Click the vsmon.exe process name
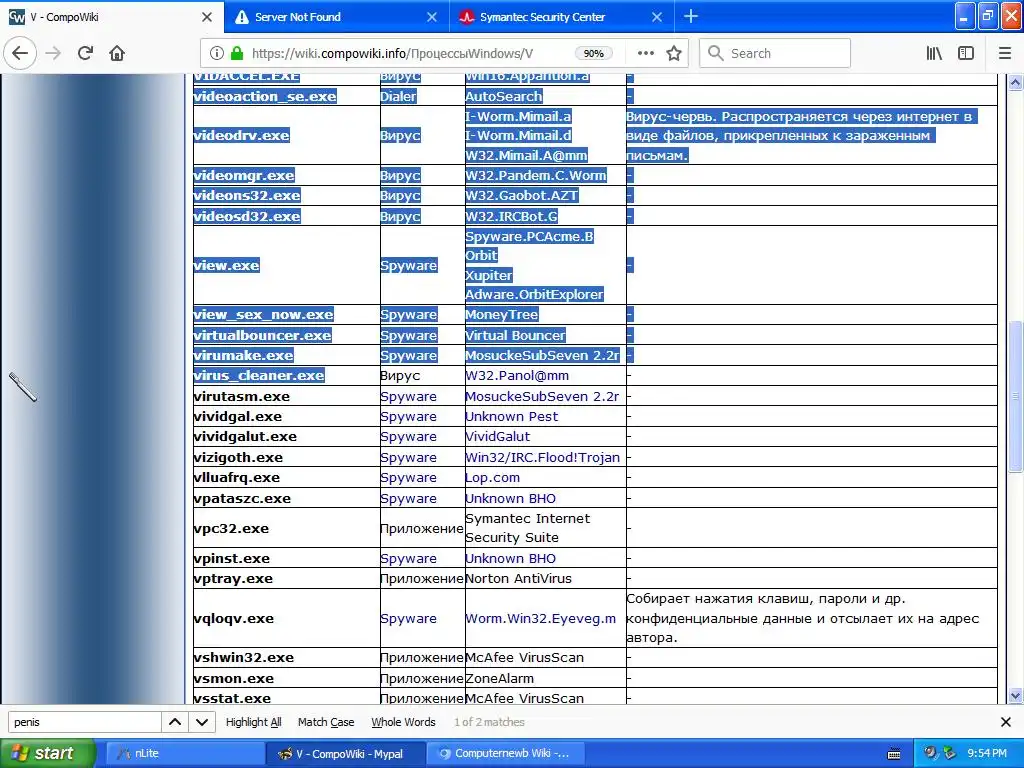Viewport: 1024px width, 768px height. coord(234,679)
